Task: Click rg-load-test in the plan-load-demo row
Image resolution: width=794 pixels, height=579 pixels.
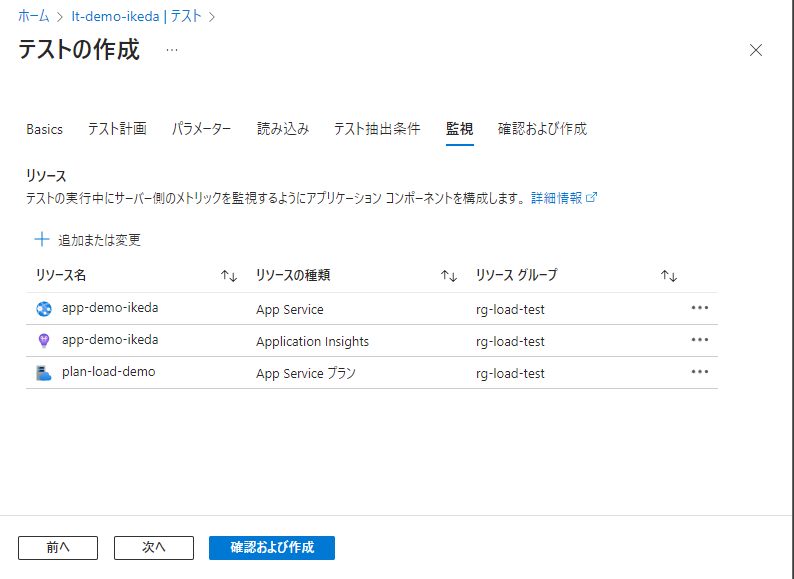Action: coord(510,373)
